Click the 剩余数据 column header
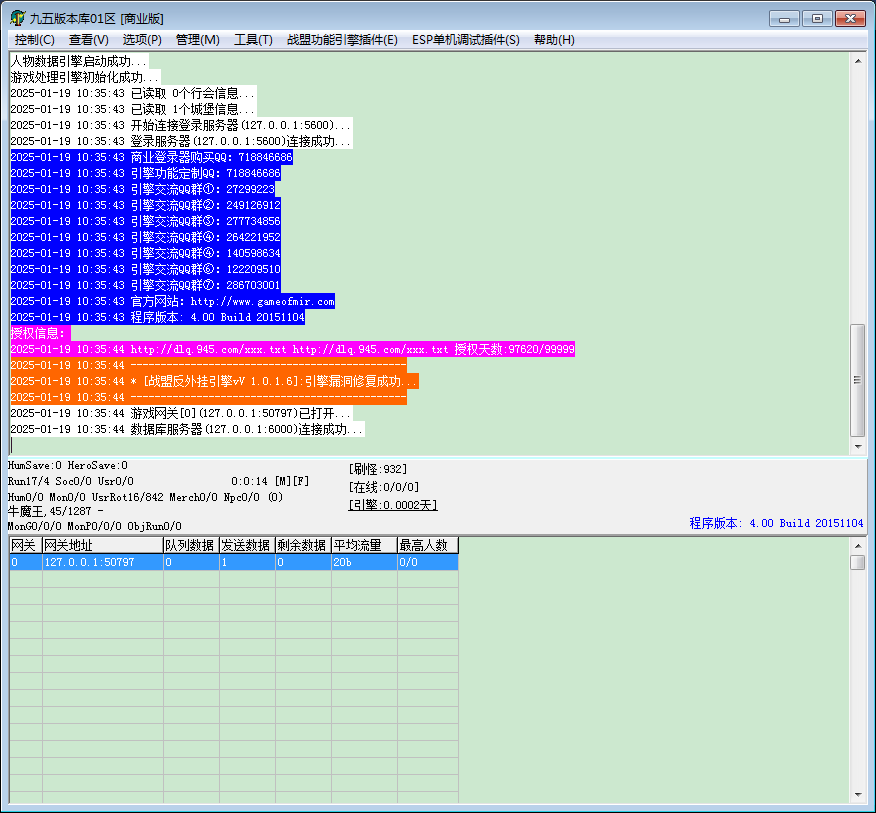Viewport: 876px width, 813px height. [x=303, y=545]
